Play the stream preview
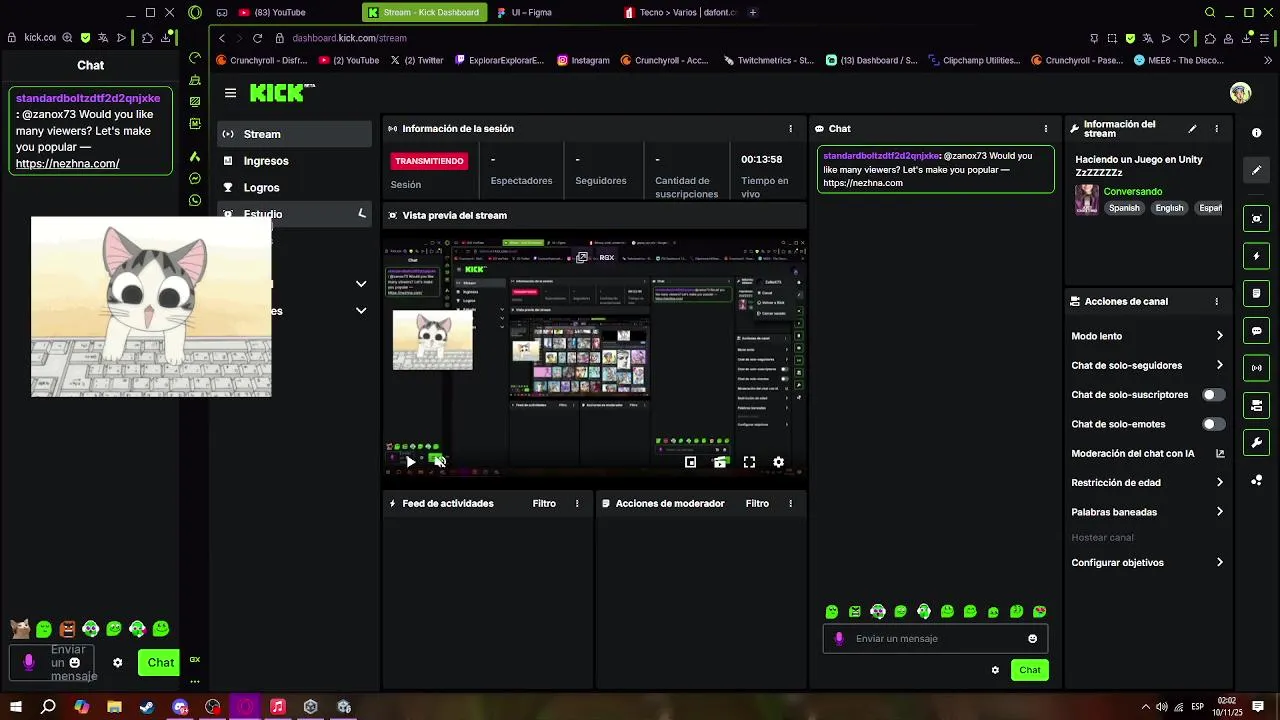 coord(410,462)
